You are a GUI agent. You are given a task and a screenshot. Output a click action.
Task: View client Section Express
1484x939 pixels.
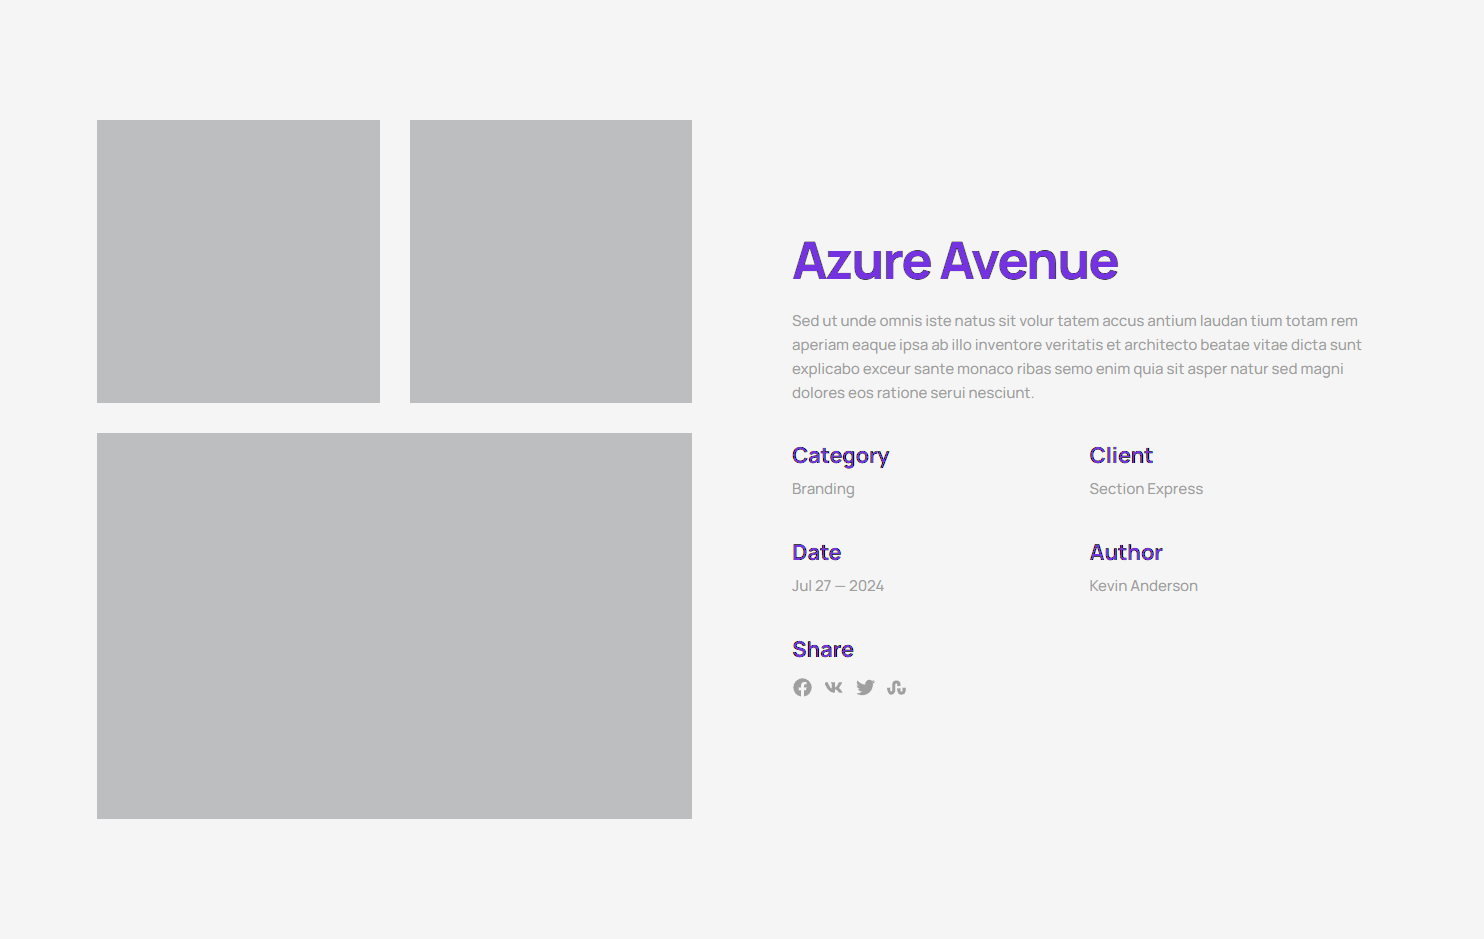click(x=1146, y=488)
